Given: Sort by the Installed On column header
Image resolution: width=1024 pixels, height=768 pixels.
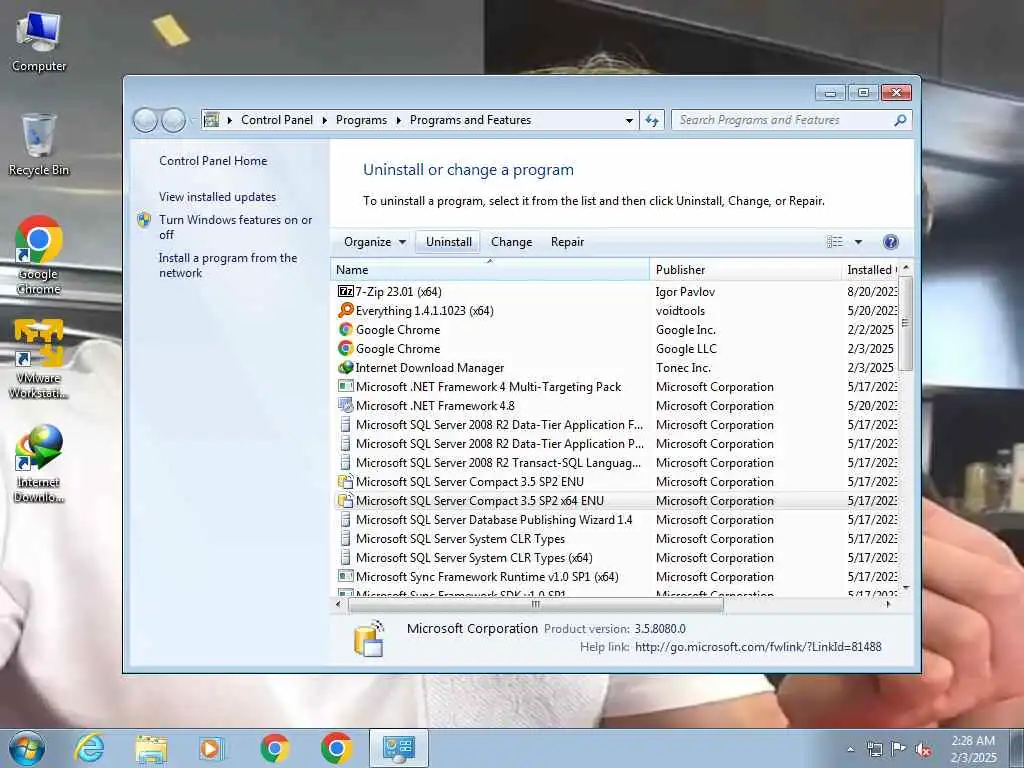Looking at the screenshot, I should pos(870,270).
